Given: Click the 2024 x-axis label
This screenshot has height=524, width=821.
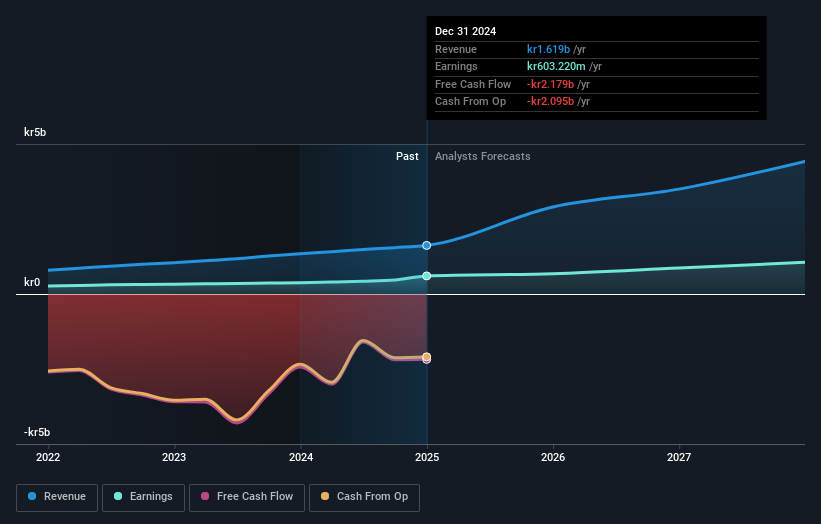Looking at the screenshot, I should click(x=301, y=457).
